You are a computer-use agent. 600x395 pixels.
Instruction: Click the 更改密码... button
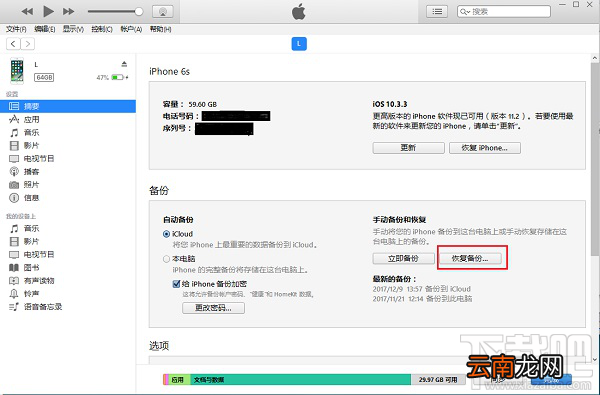tap(213, 308)
